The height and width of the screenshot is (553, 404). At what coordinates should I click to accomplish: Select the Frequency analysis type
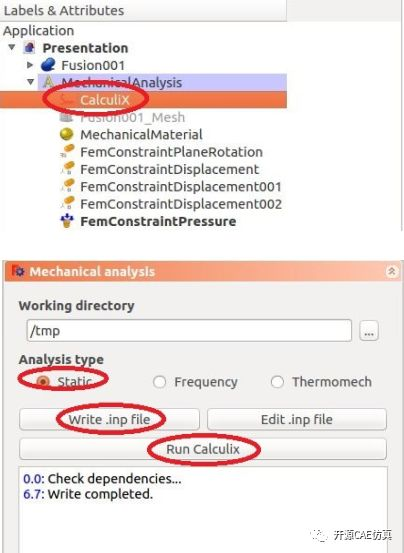pyautogui.click(x=159, y=382)
